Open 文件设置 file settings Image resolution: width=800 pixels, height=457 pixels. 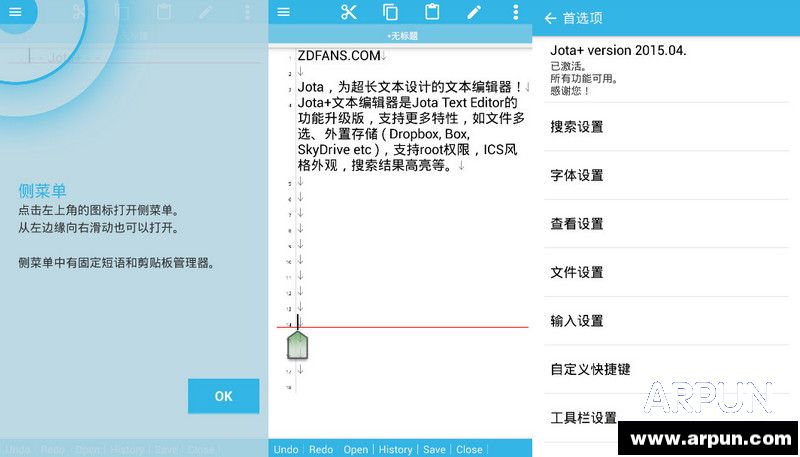click(666, 272)
